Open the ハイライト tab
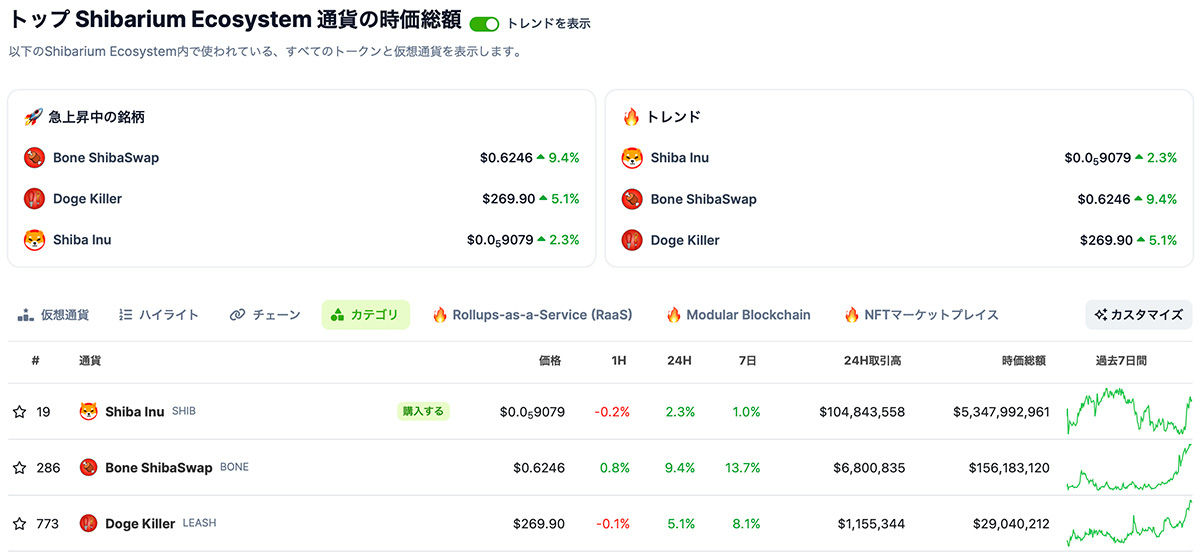This screenshot has width=1200, height=554. pyautogui.click(x=159, y=315)
